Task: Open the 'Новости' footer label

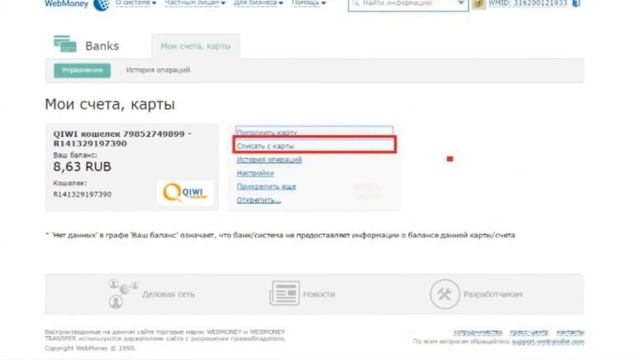Action: point(319,294)
